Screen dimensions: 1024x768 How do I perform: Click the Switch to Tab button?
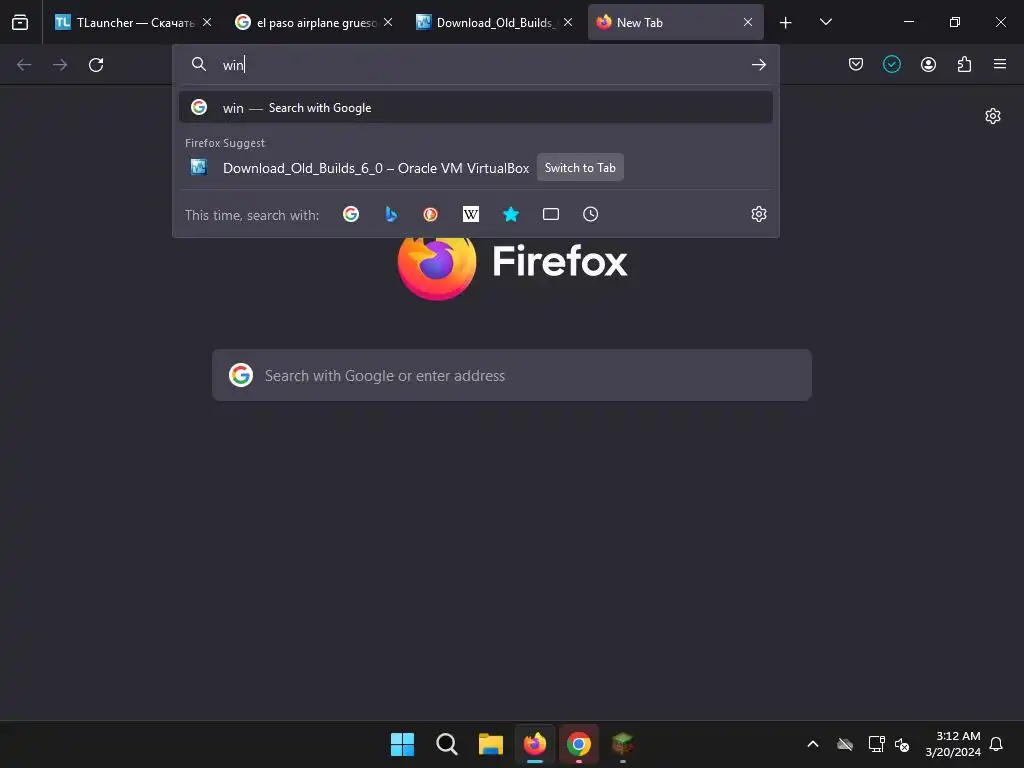[580, 168]
